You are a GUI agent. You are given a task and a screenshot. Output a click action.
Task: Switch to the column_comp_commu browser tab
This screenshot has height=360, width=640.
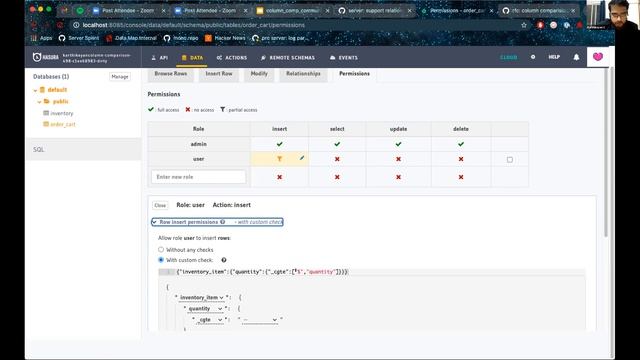[x=293, y=11]
